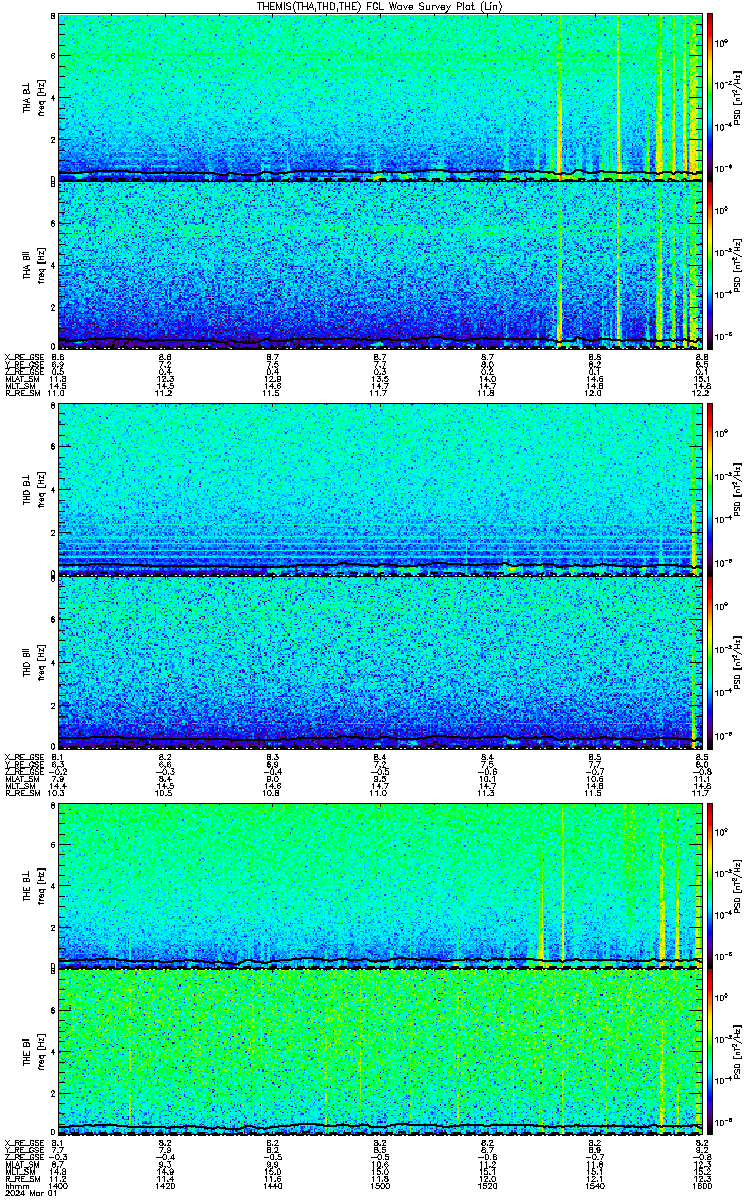The height and width of the screenshot is (1200, 750).
Task: Click the 'R_RE_SM' row label under THA panels
Action: coord(22,394)
